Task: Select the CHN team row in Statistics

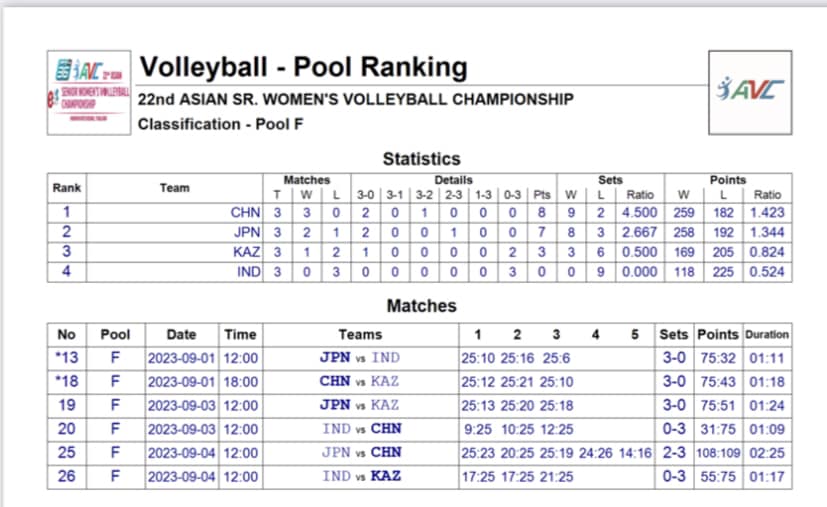Action: [419, 213]
